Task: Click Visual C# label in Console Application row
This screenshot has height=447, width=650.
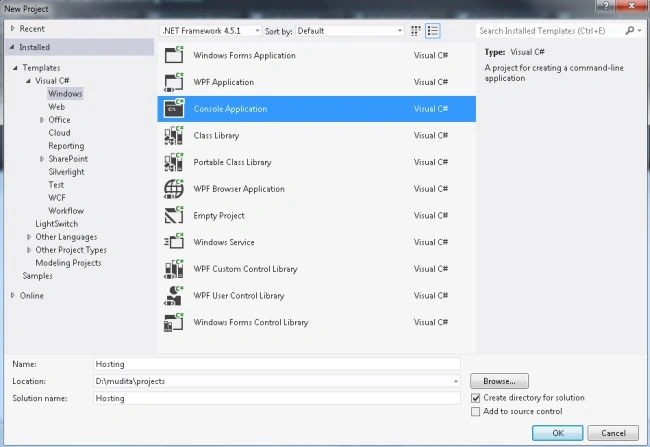Action: (431, 109)
